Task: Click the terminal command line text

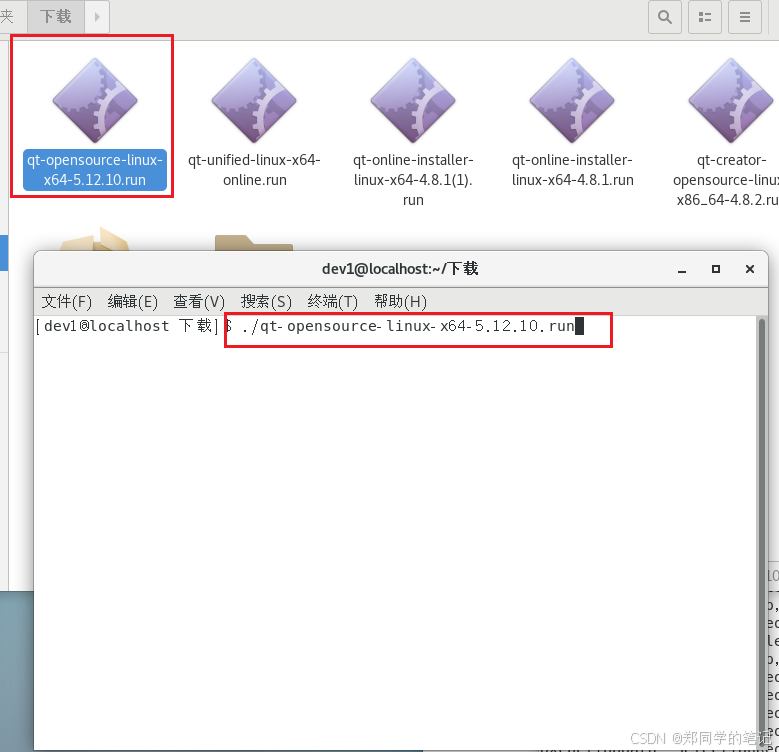Action: point(408,326)
